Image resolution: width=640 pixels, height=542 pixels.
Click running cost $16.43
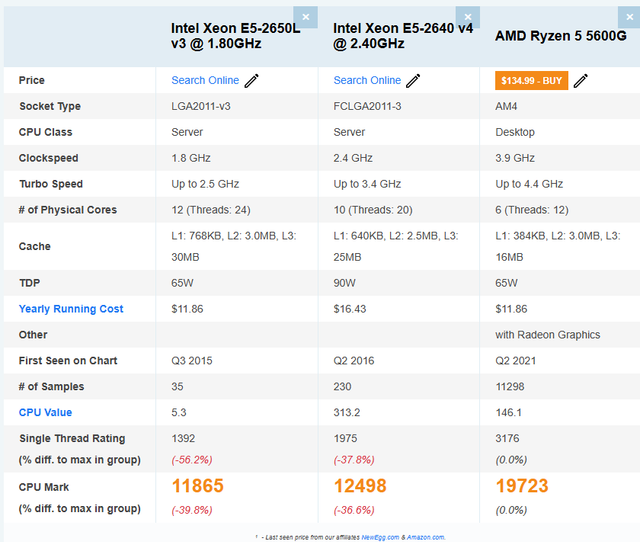pyautogui.click(x=350, y=309)
